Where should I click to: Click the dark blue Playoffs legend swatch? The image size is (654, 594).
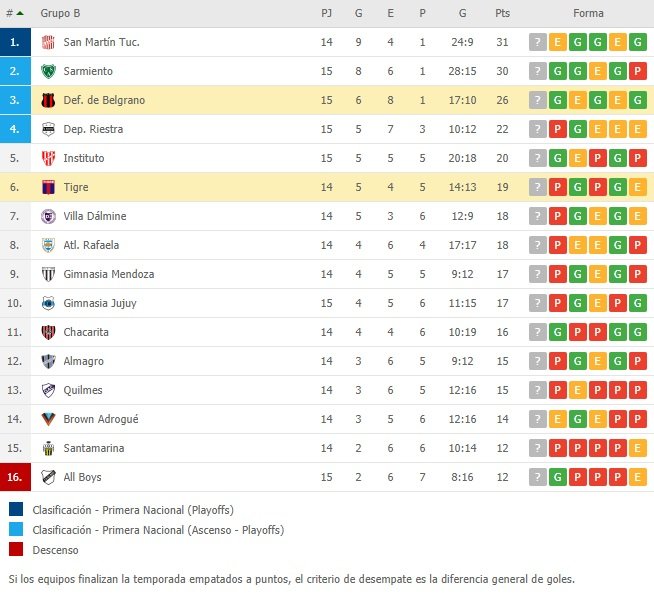pyautogui.click(x=16, y=509)
